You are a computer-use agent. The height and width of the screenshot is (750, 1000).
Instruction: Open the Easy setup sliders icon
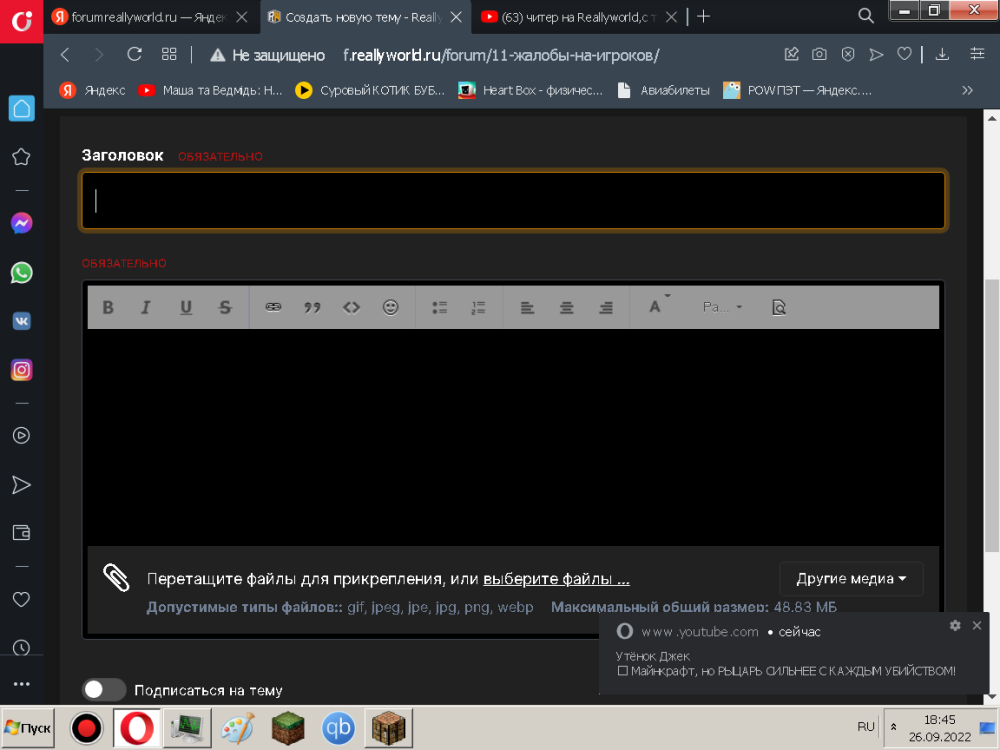pyautogui.click(x=977, y=55)
